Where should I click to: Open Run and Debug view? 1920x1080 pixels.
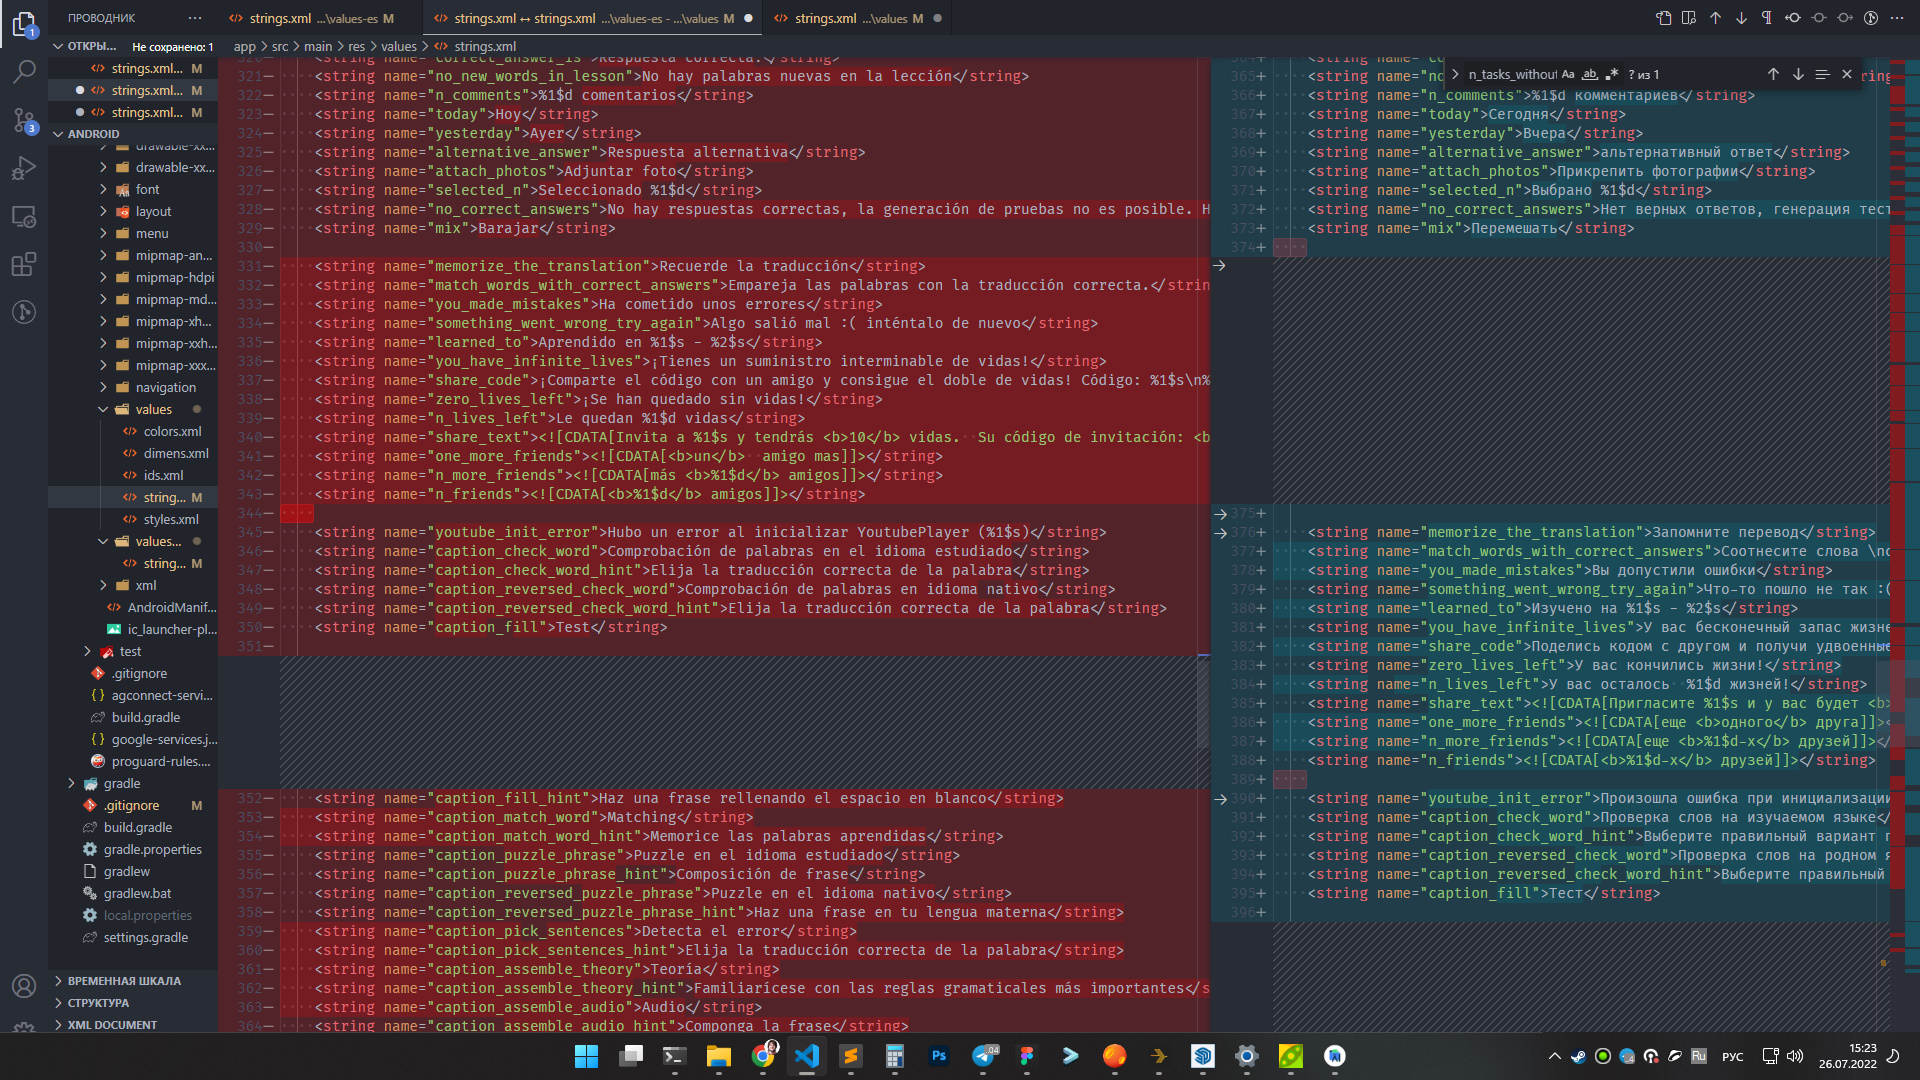(x=24, y=169)
